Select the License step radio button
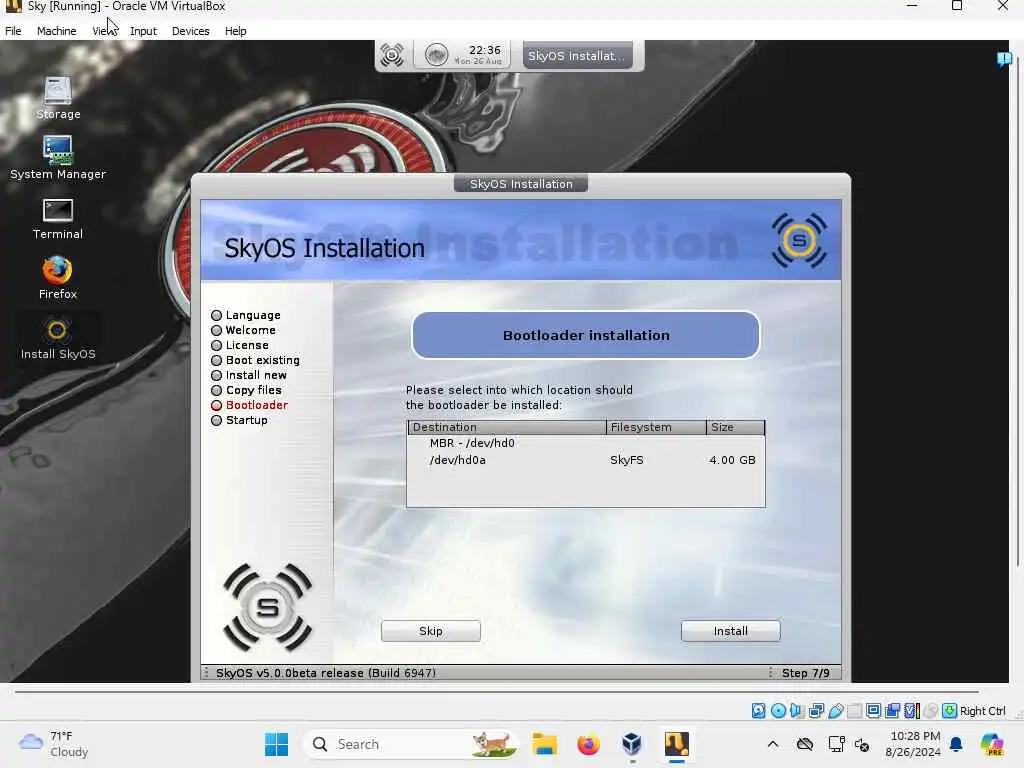 click(x=217, y=345)
